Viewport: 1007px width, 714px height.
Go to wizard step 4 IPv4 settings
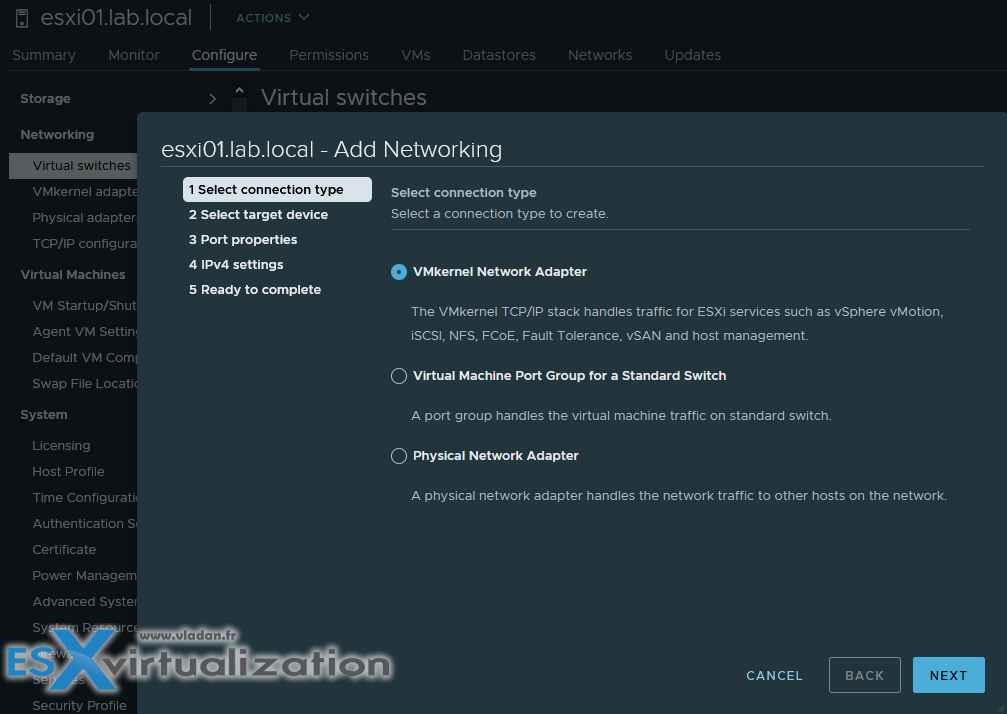click(236, 265)
